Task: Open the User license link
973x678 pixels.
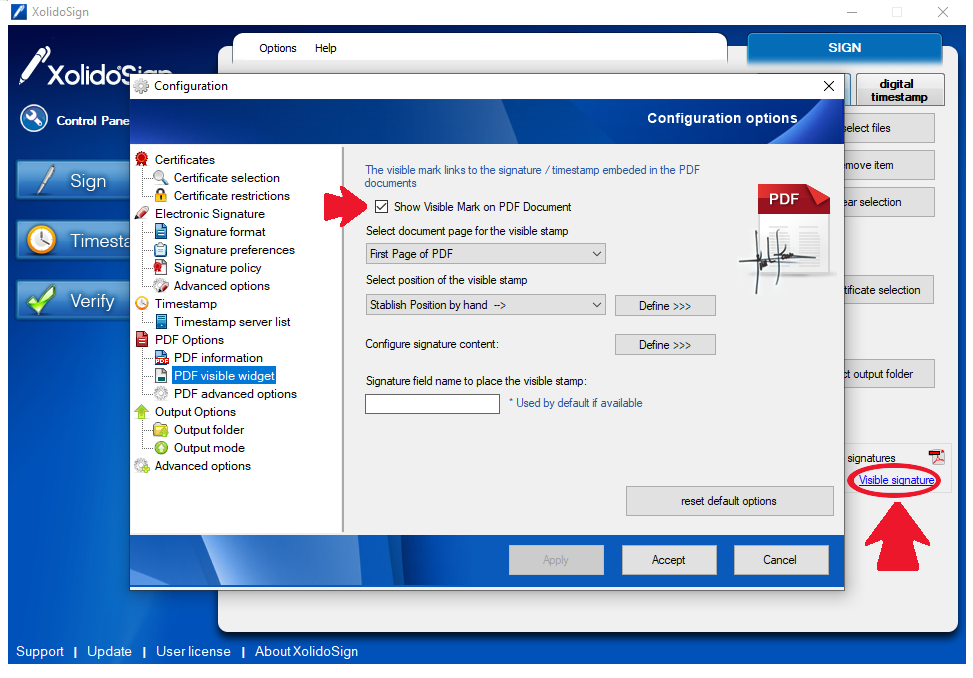Action: click(x=193, y=651)
